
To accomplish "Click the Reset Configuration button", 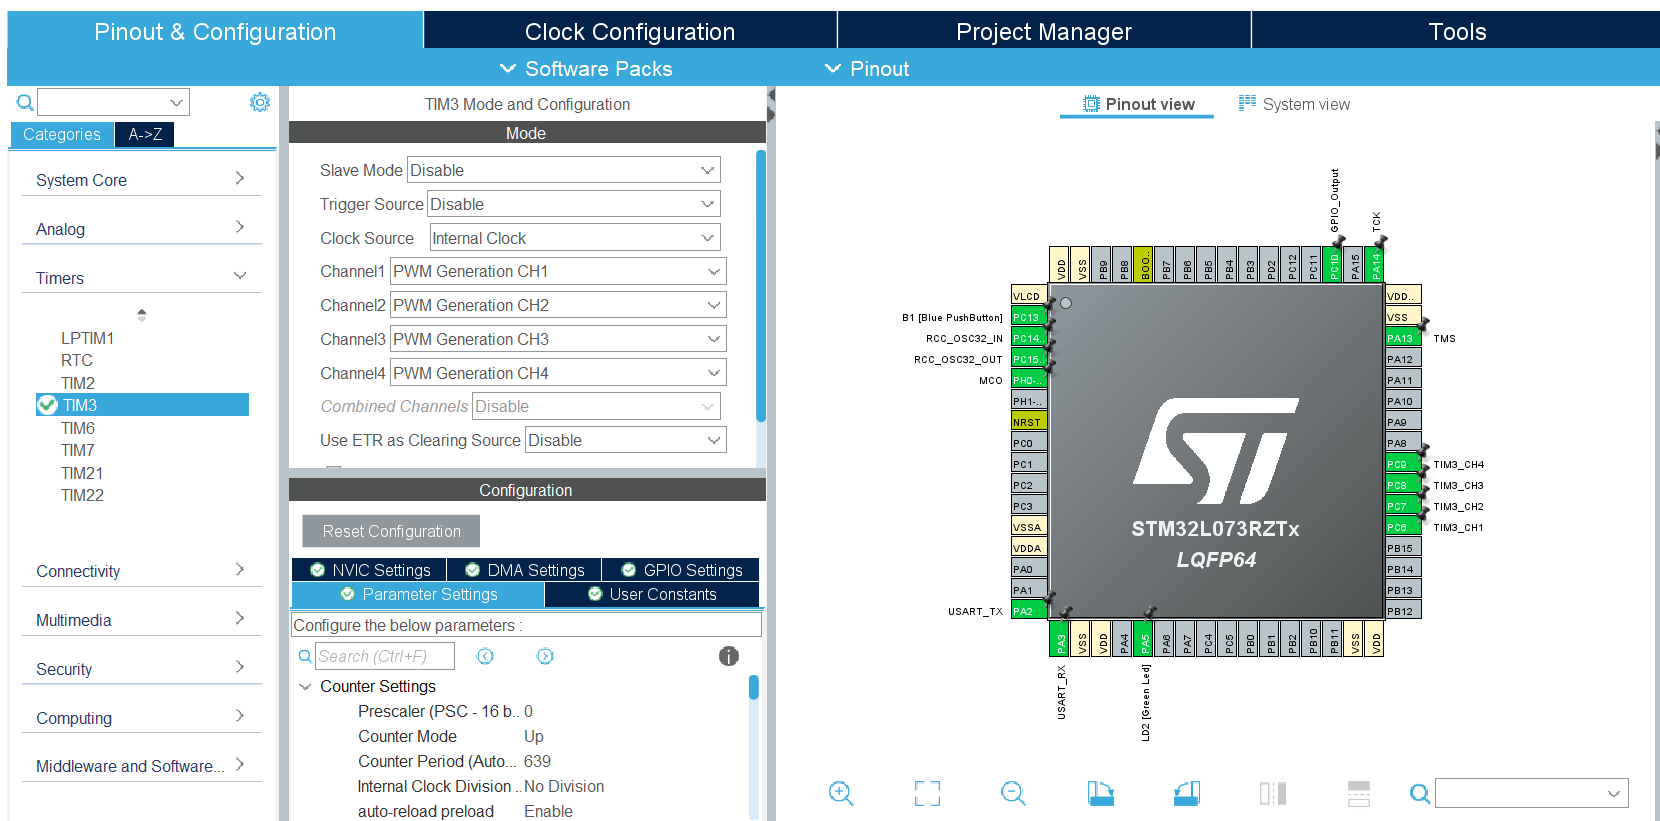I will click(x=391, y=531).
